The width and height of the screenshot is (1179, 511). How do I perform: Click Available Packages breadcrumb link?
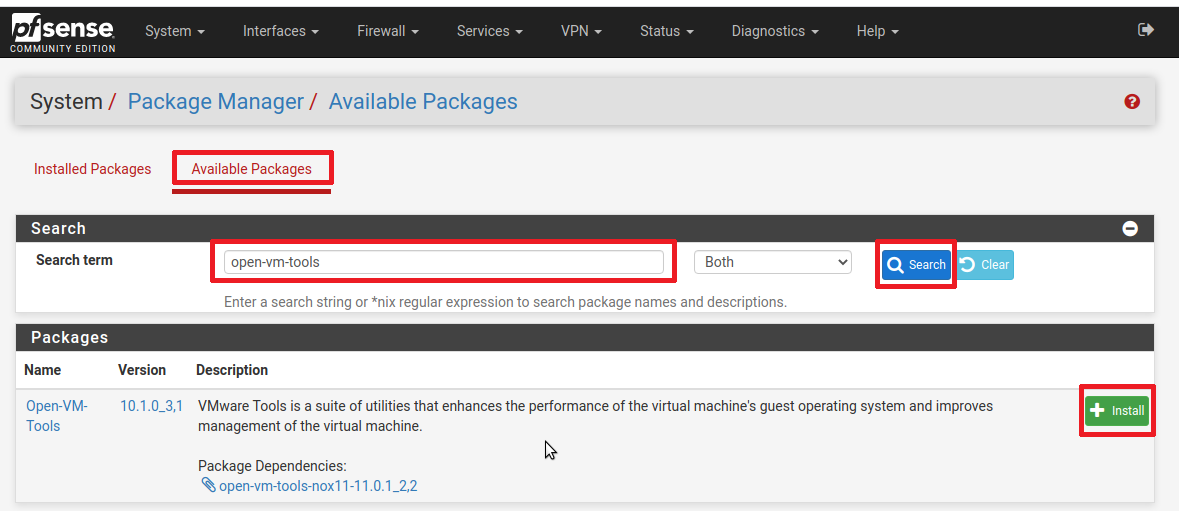[x=423, y=101]
